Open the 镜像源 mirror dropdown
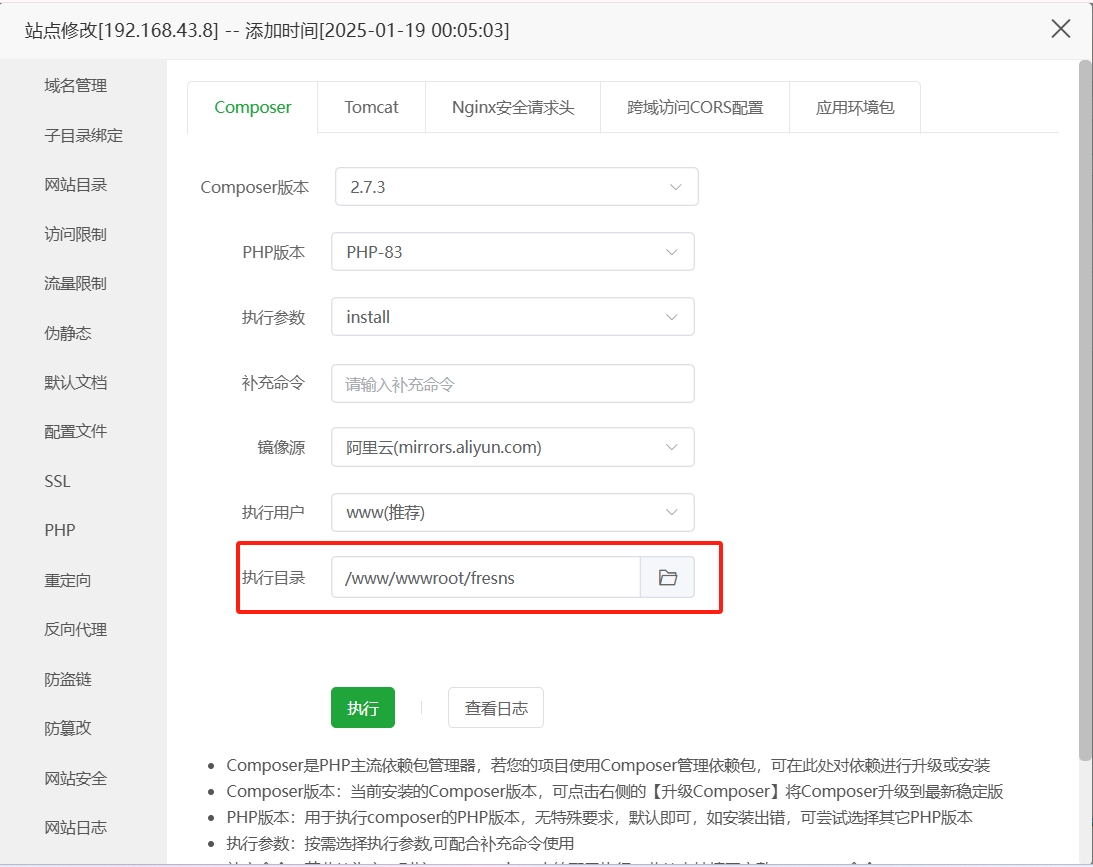The image size is (1093, 867). [x=512, y=448]
